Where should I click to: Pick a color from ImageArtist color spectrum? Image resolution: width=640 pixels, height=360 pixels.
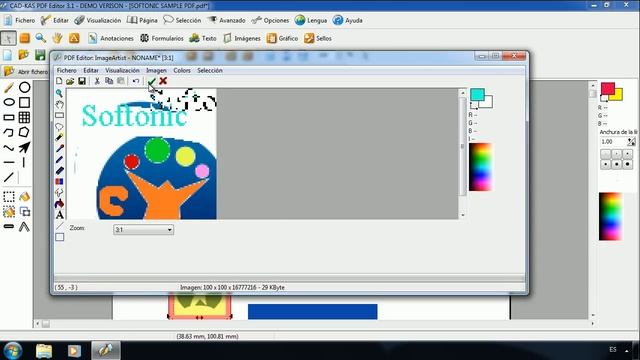click(x=480, y=167)
